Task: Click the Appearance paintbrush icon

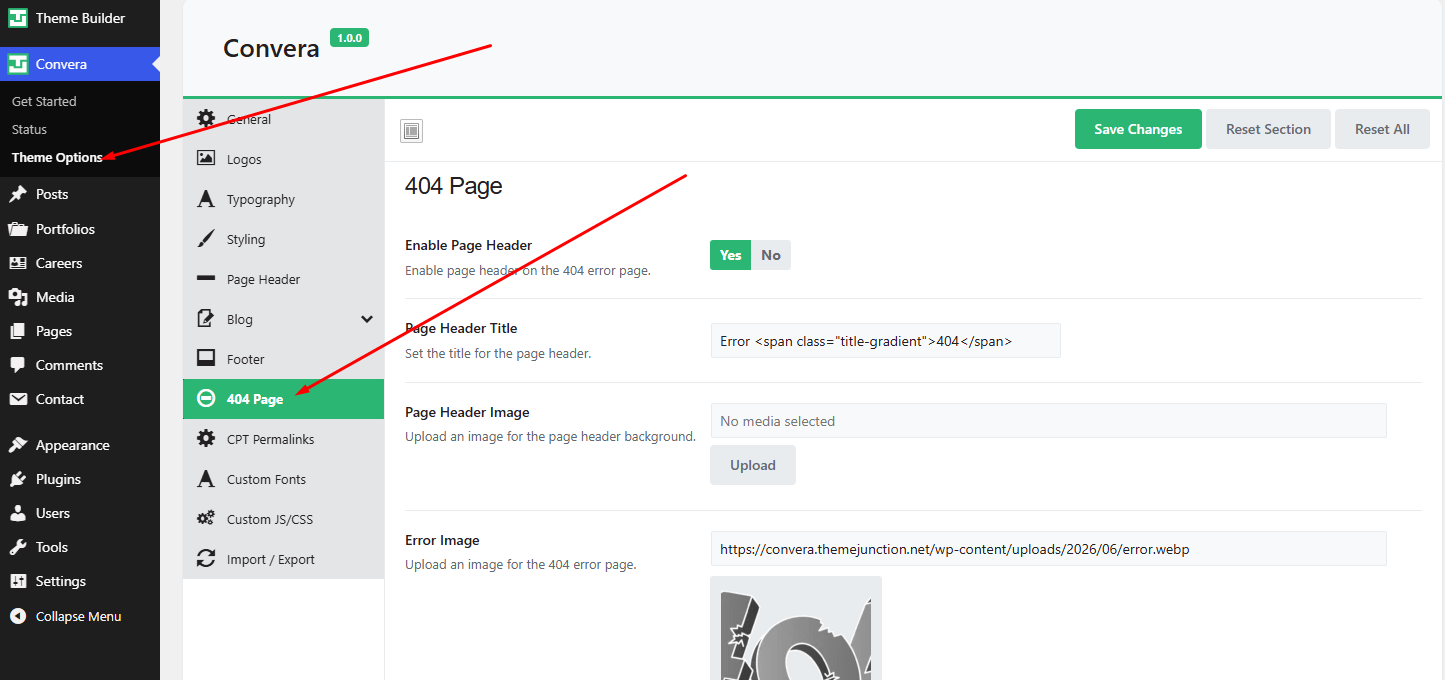Action: click(18, 445)
